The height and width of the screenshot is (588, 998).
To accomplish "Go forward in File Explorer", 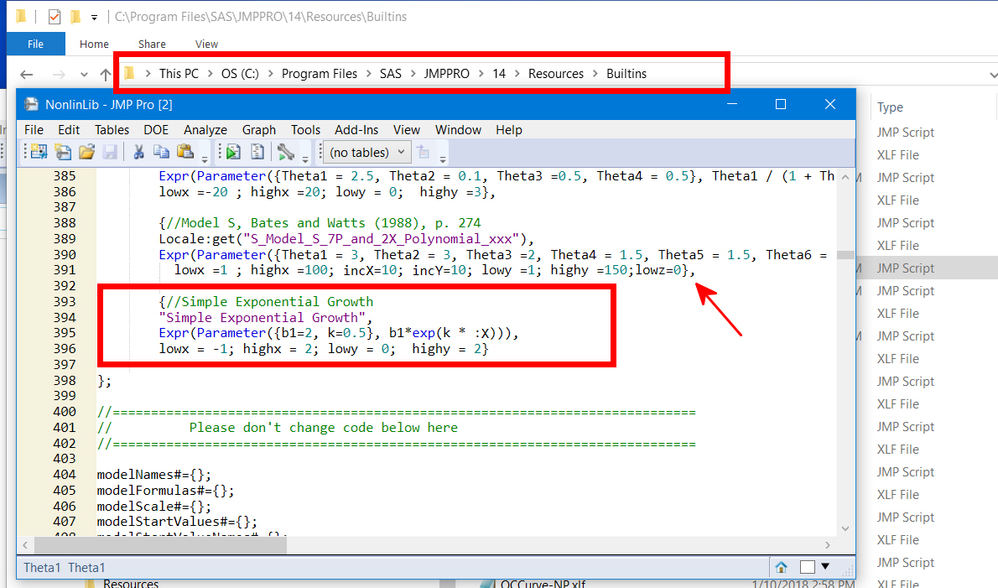I will pyautogui.click(x=59, y=74).
